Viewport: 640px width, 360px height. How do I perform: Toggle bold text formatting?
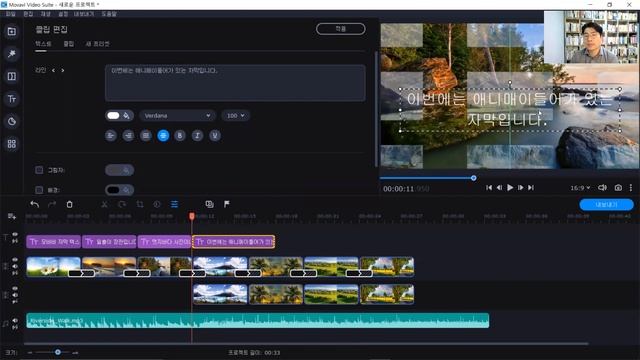tap(180, 136)
